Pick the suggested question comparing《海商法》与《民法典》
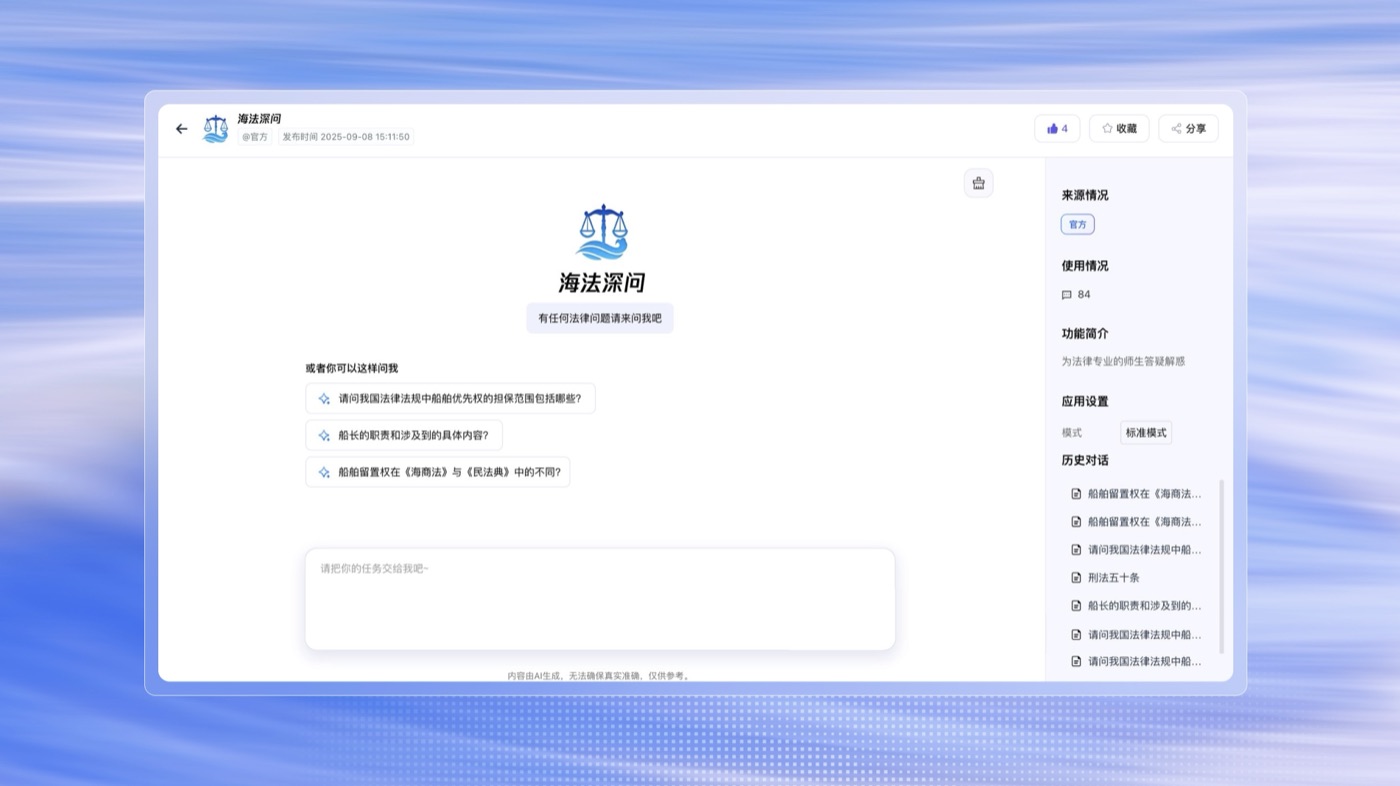Image resolution: width=1400 pixels, height=786 pixels. [437, 472]
